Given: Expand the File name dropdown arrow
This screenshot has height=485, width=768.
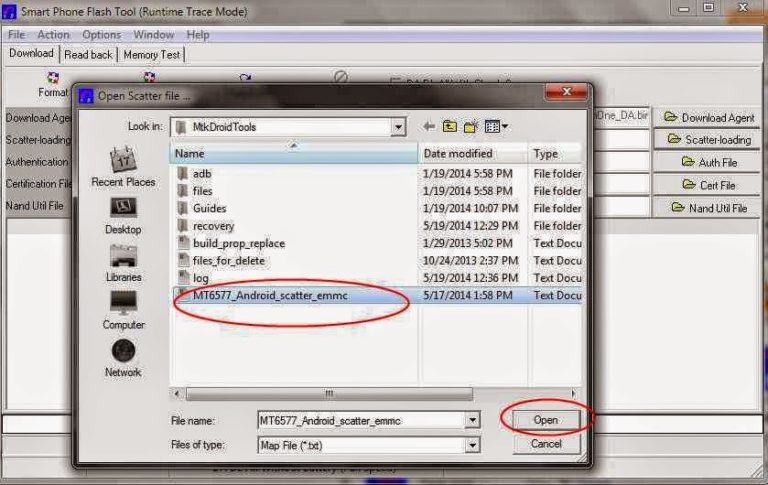Looking at the screenshot, I should coord(472,420).
